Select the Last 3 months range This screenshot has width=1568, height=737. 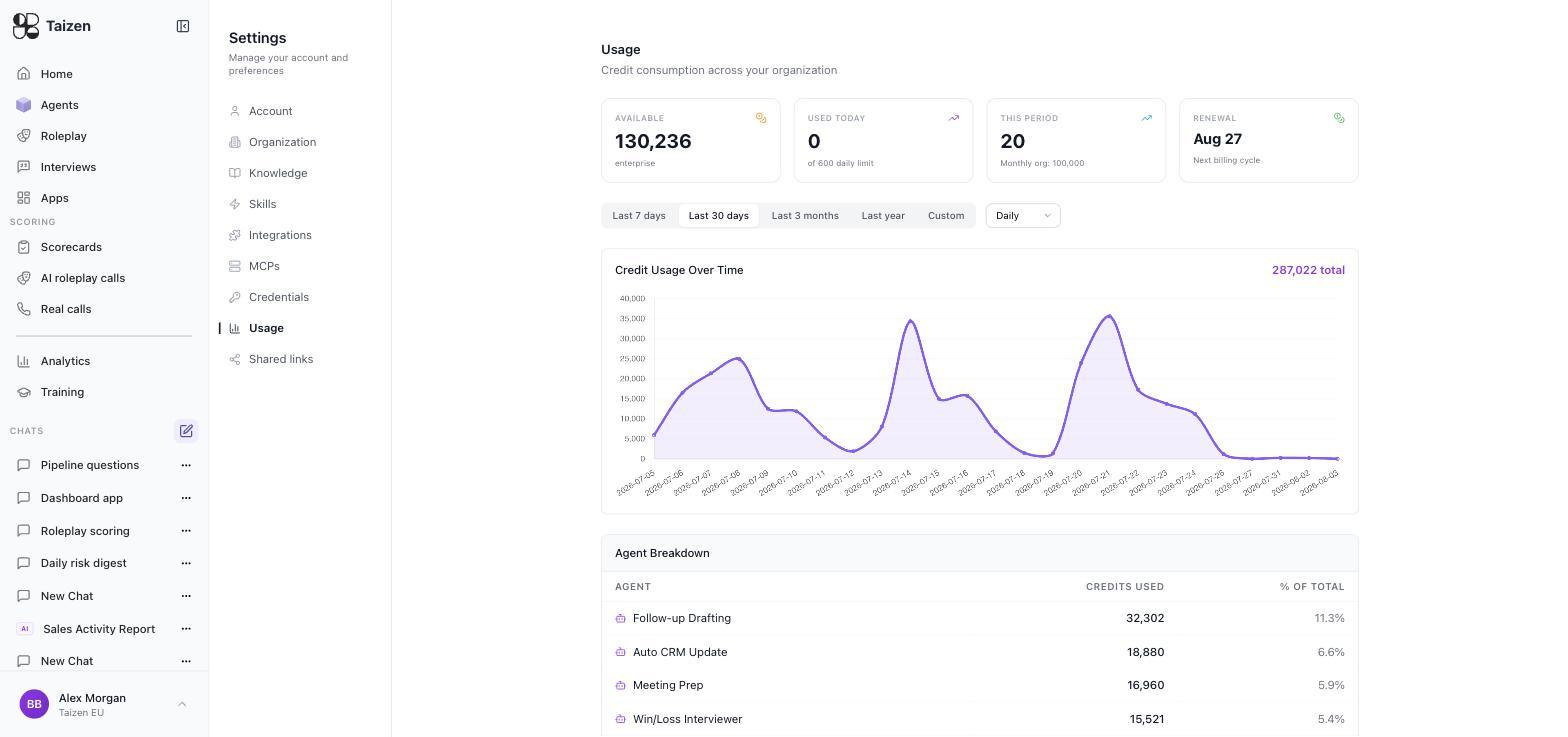pos(805,216)
